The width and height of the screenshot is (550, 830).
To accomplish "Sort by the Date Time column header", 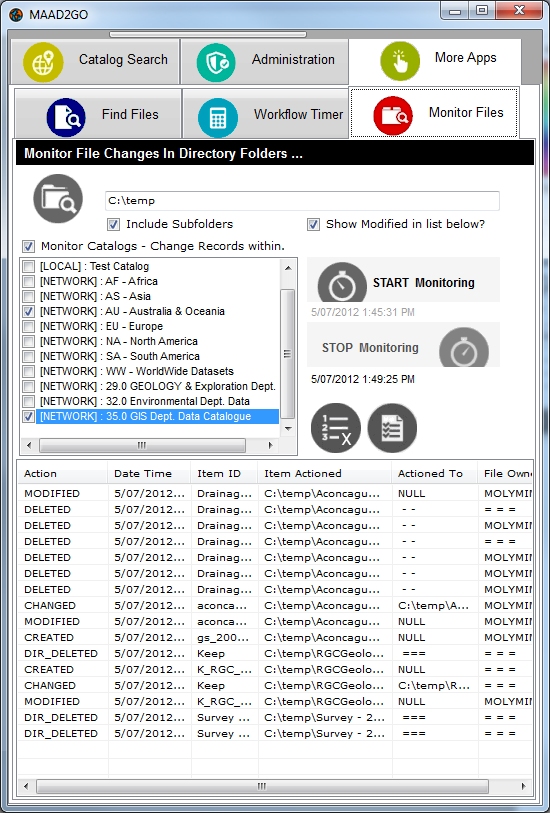I will coord(149,474).
